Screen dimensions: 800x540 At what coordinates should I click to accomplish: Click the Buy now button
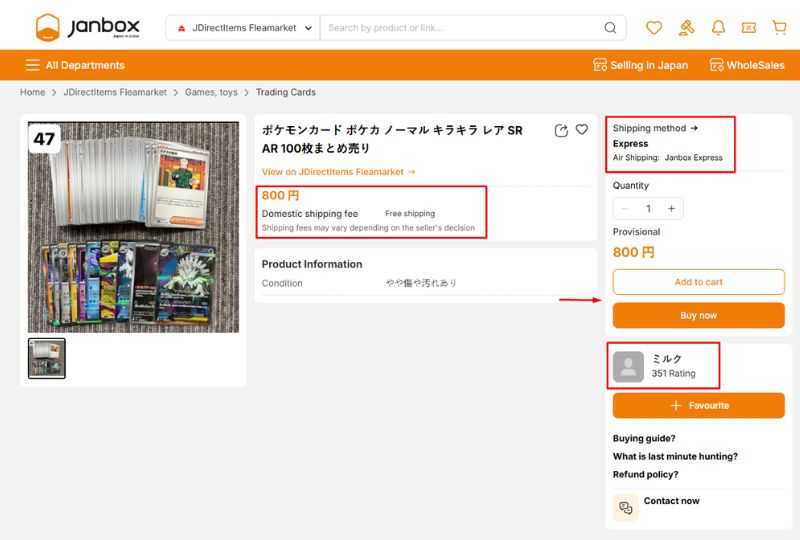pos(698,315)
